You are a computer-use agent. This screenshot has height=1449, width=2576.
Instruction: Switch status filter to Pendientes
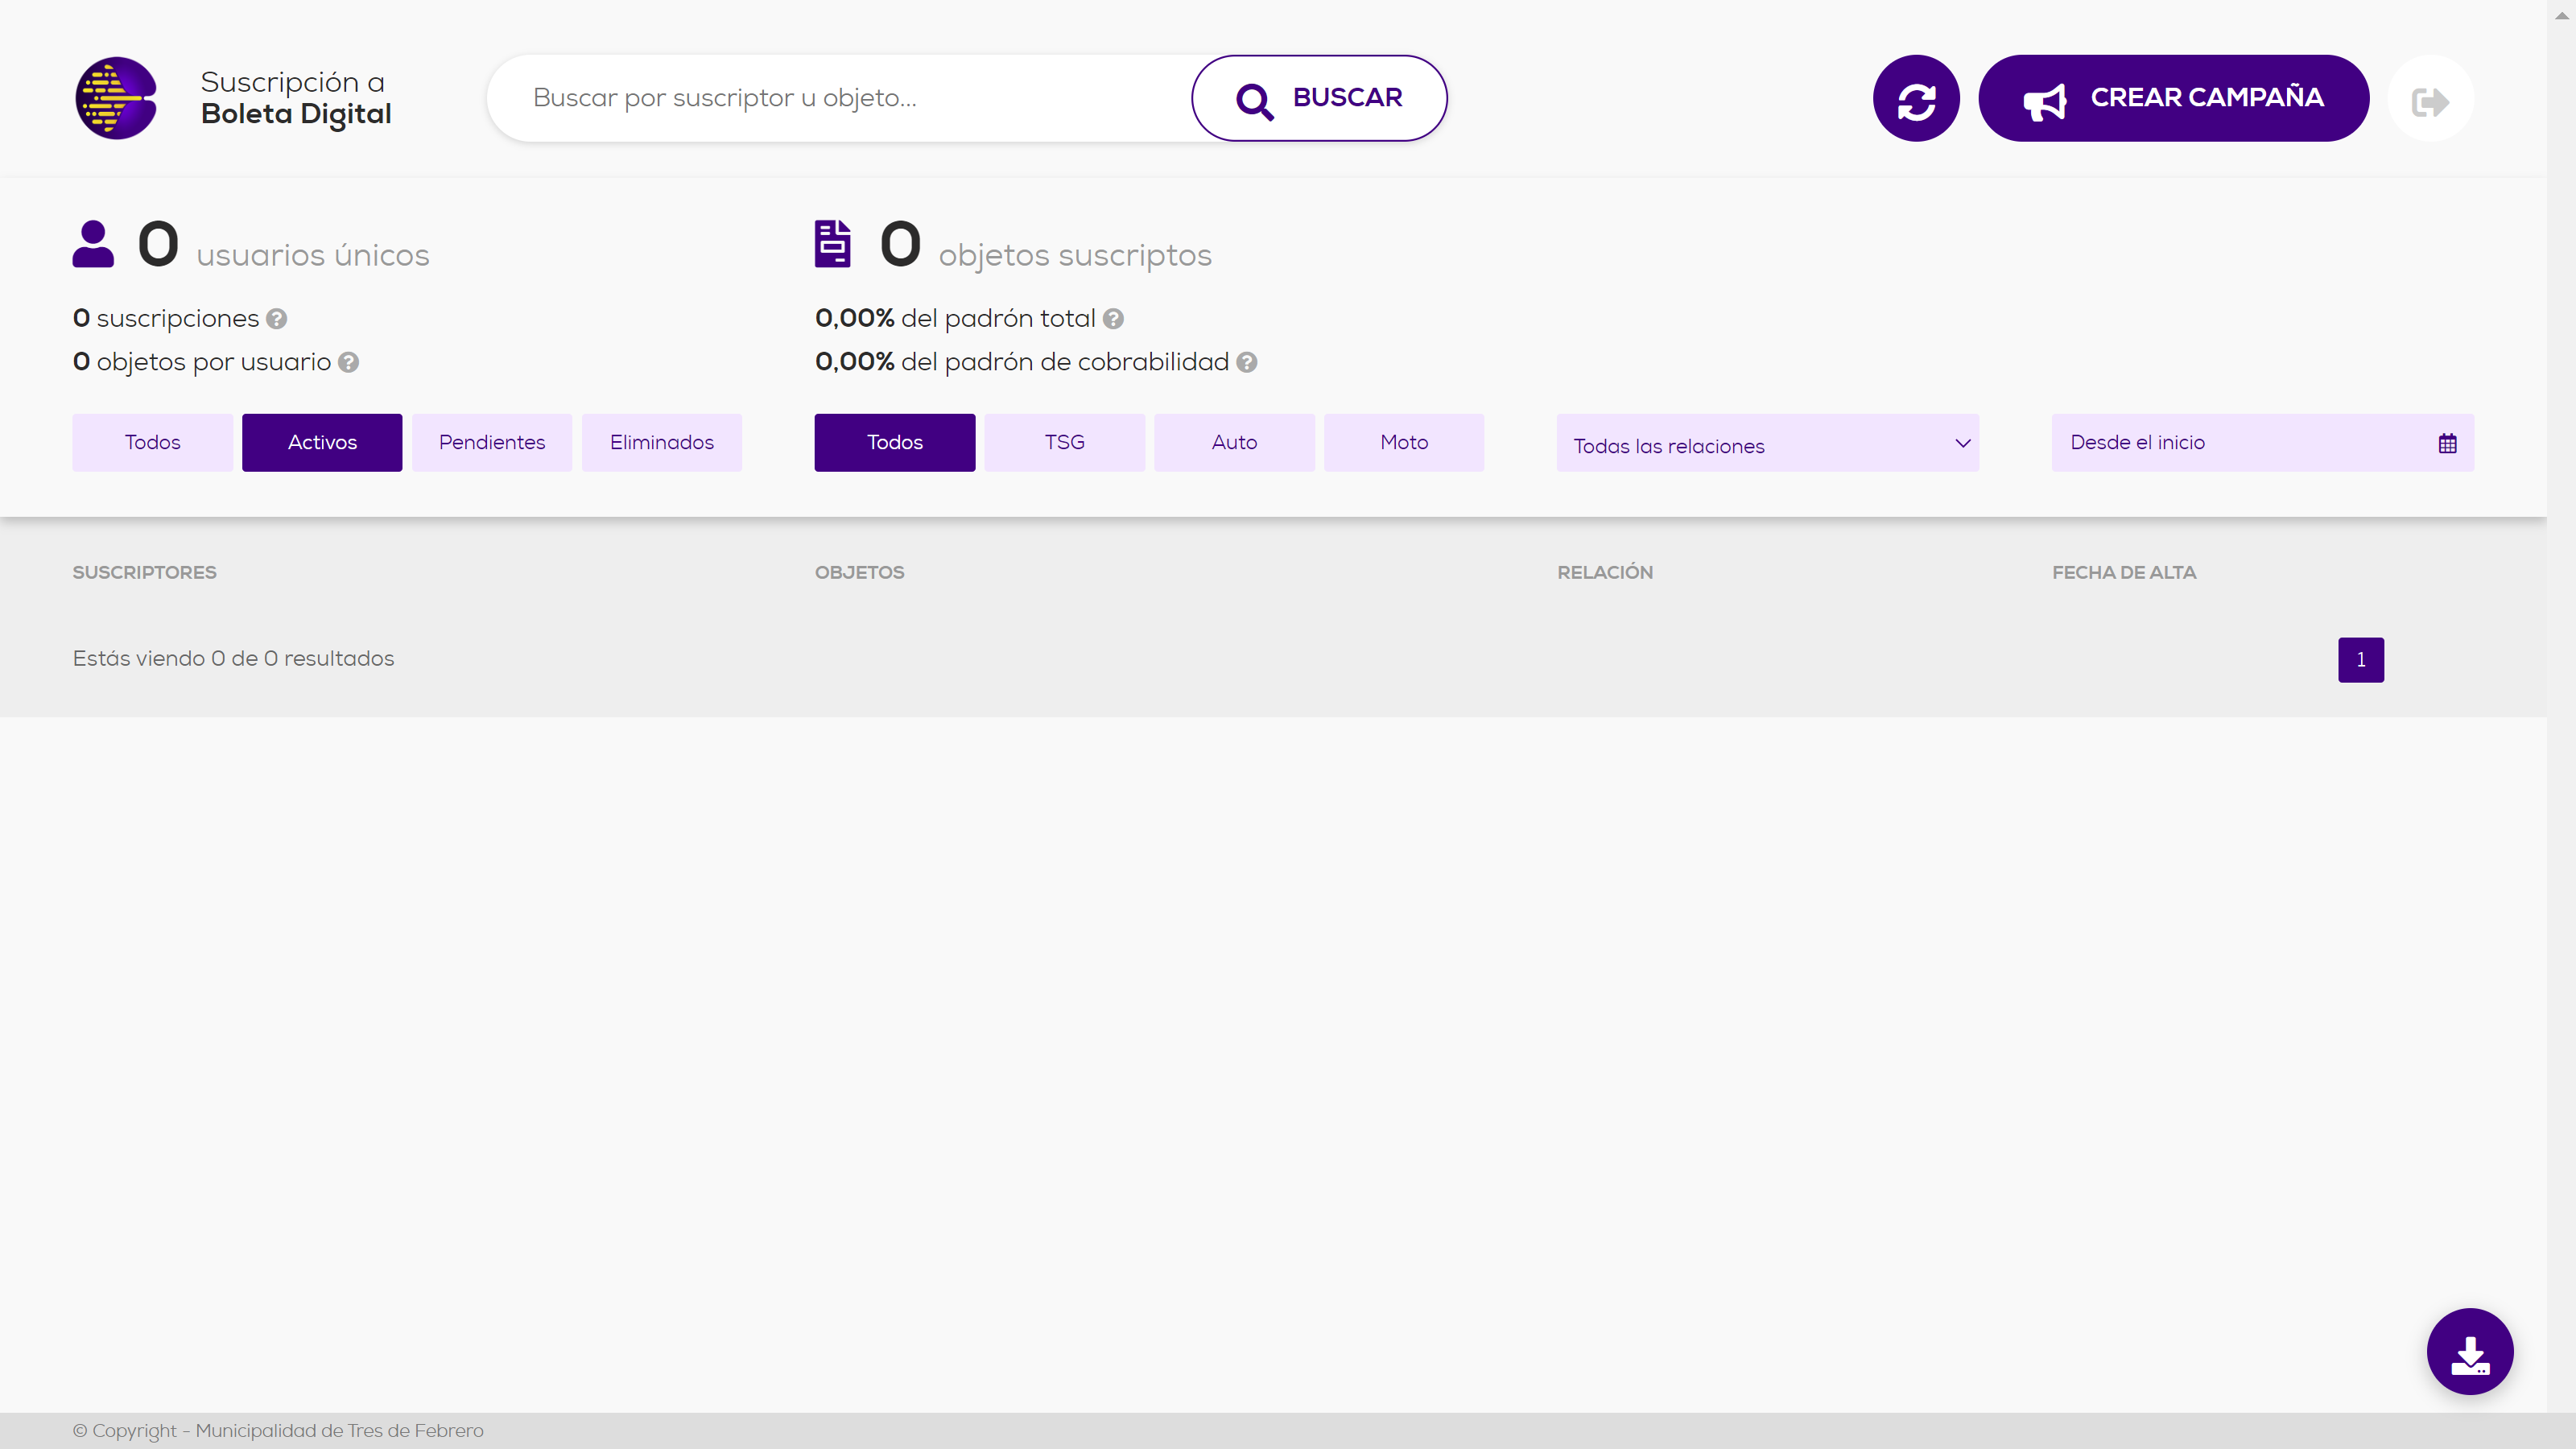click(491, 442)
